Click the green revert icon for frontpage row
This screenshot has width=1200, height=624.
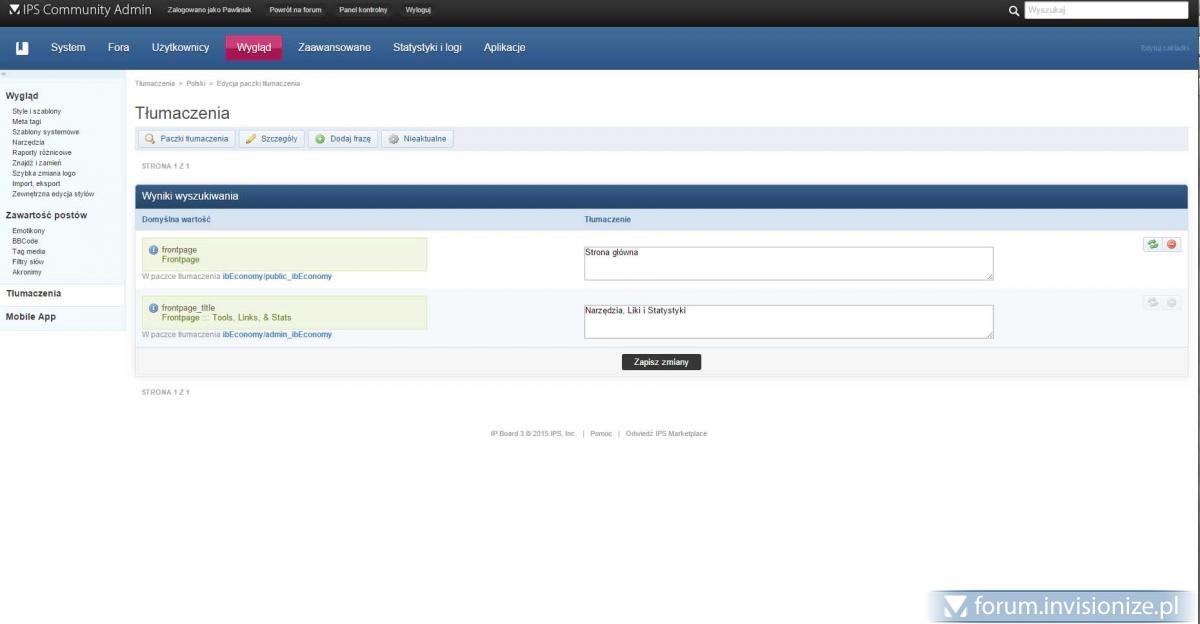pyautogui.click(x=1152, y=244)
